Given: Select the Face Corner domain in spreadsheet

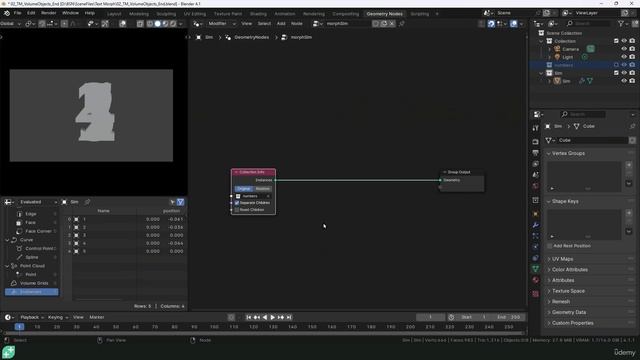Looking at the screenshot, I should coord(38,231).
